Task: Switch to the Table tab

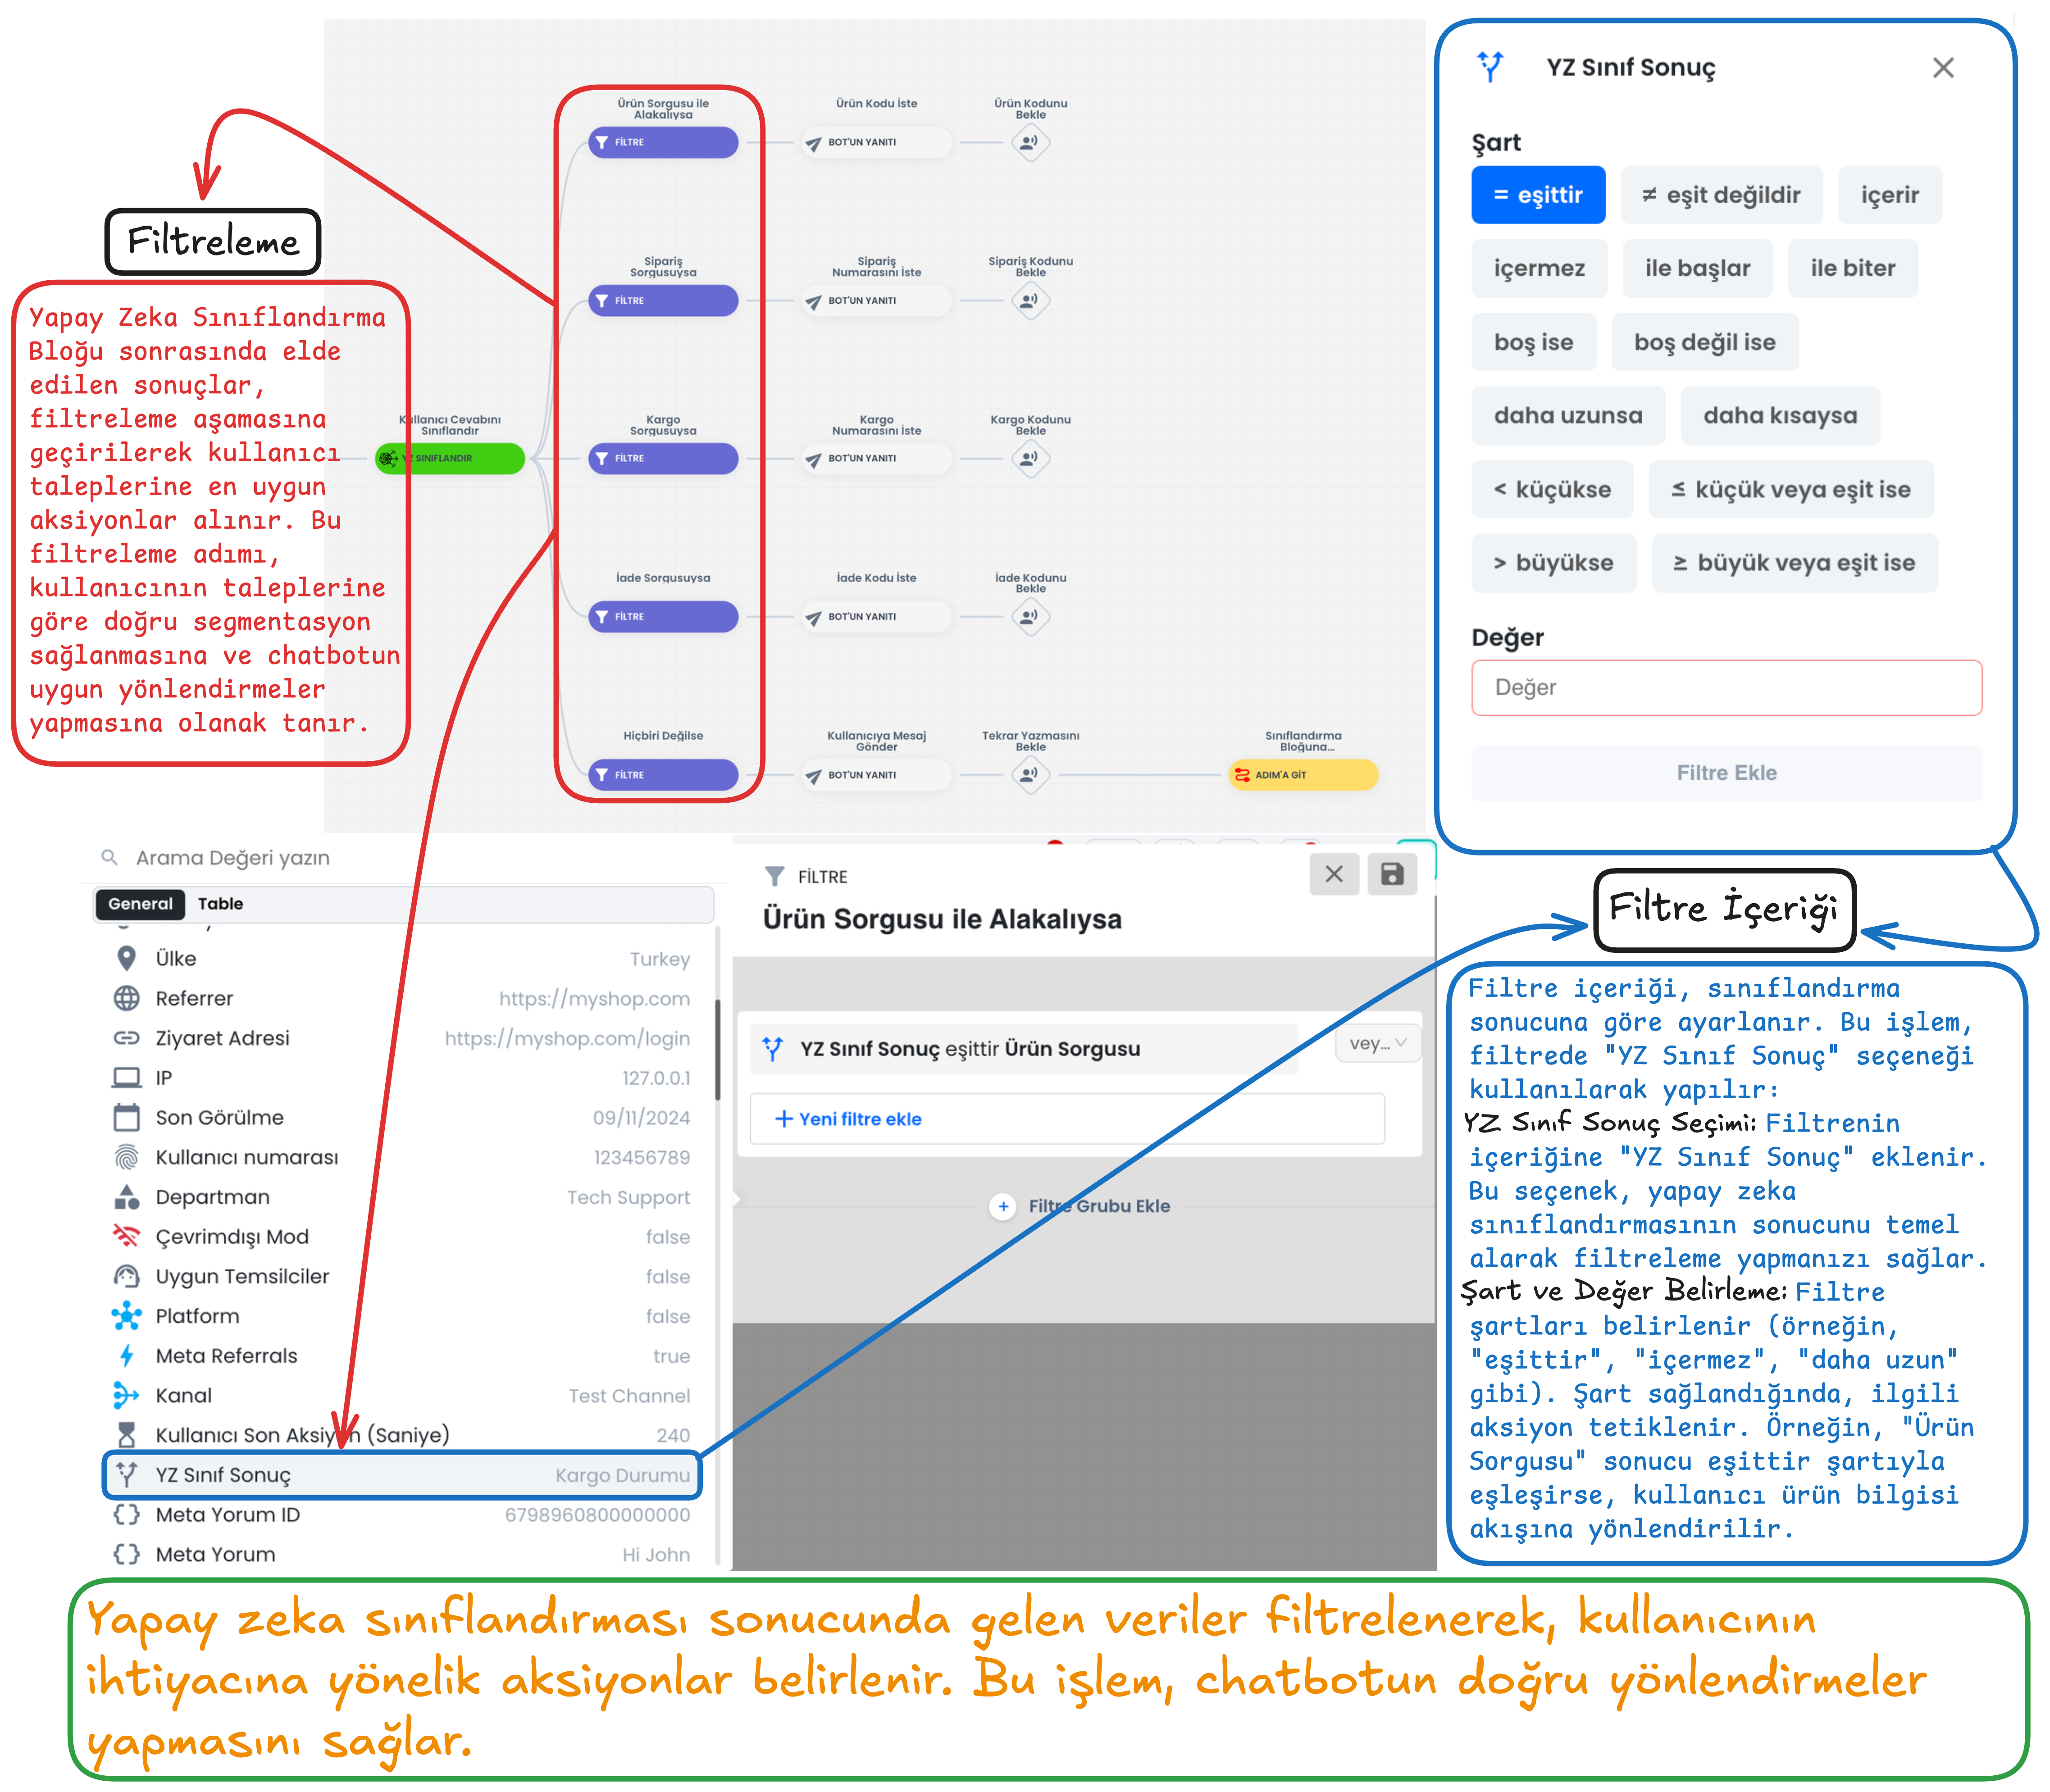Action: (x=220, y=903)
